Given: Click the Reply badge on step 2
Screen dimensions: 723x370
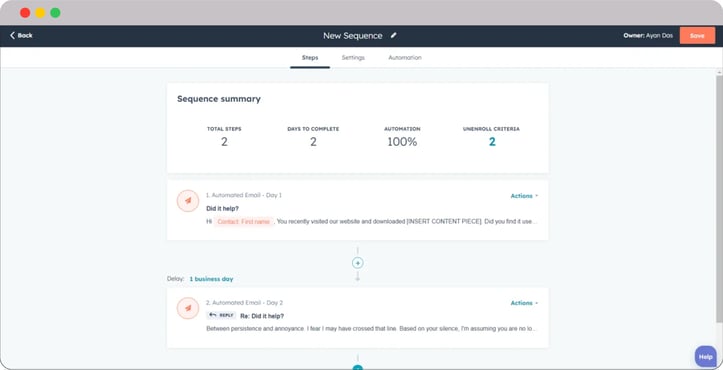Looking at the screenshot, I should click(x=221, y=315).
